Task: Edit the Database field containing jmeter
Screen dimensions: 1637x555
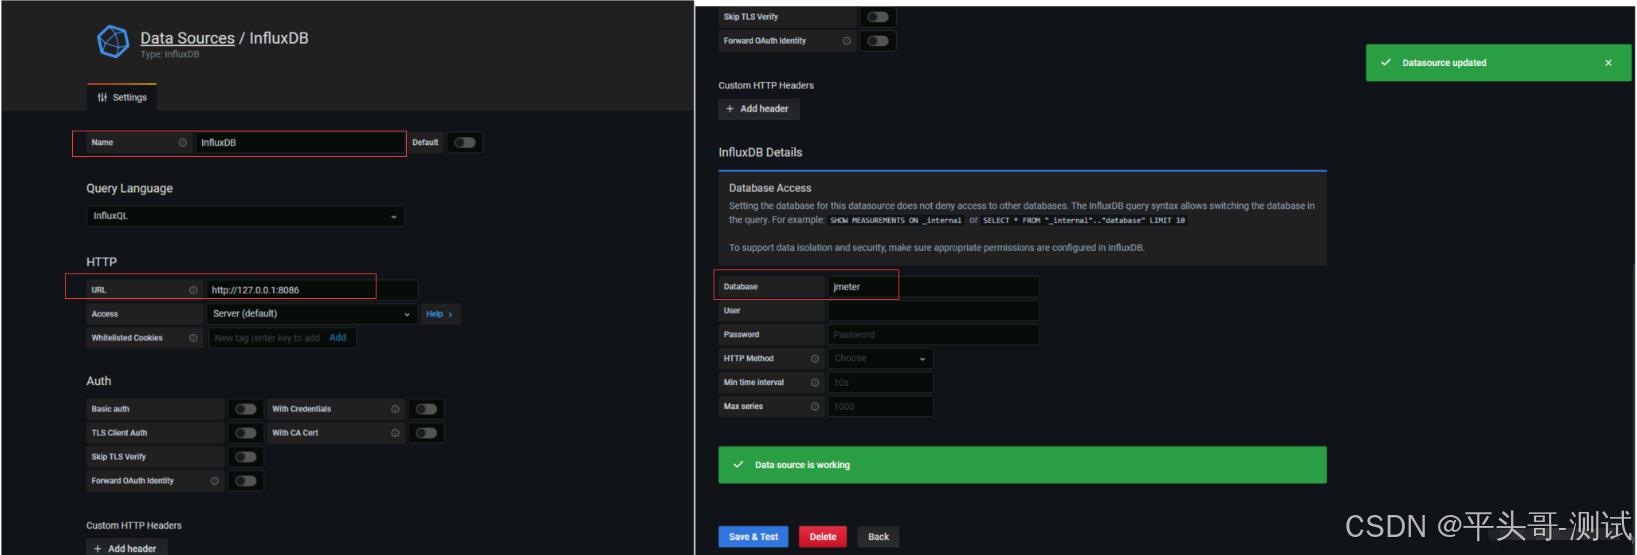Action: point(933,287)
